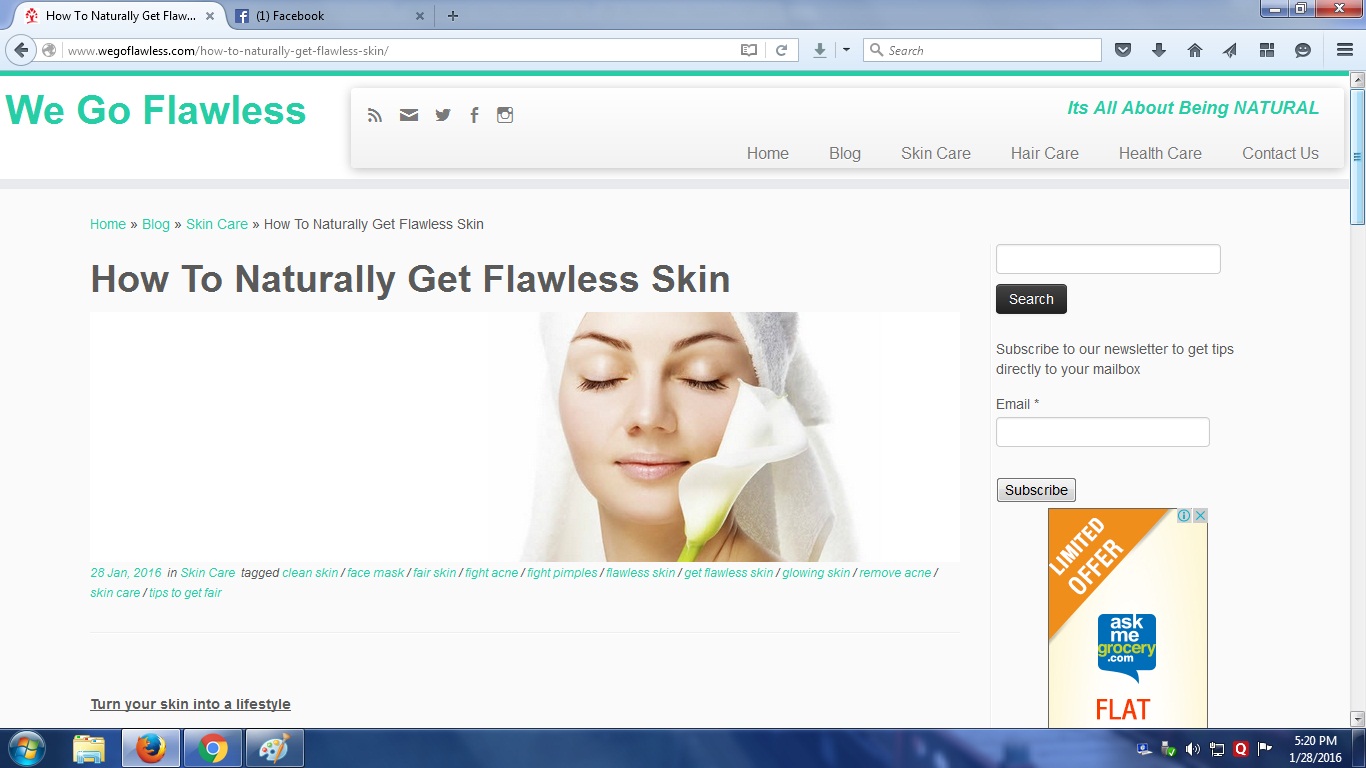Click the page's vertical scrollbar down arrow
The width and height of the screenshot is (1366, 768).
1357,718
